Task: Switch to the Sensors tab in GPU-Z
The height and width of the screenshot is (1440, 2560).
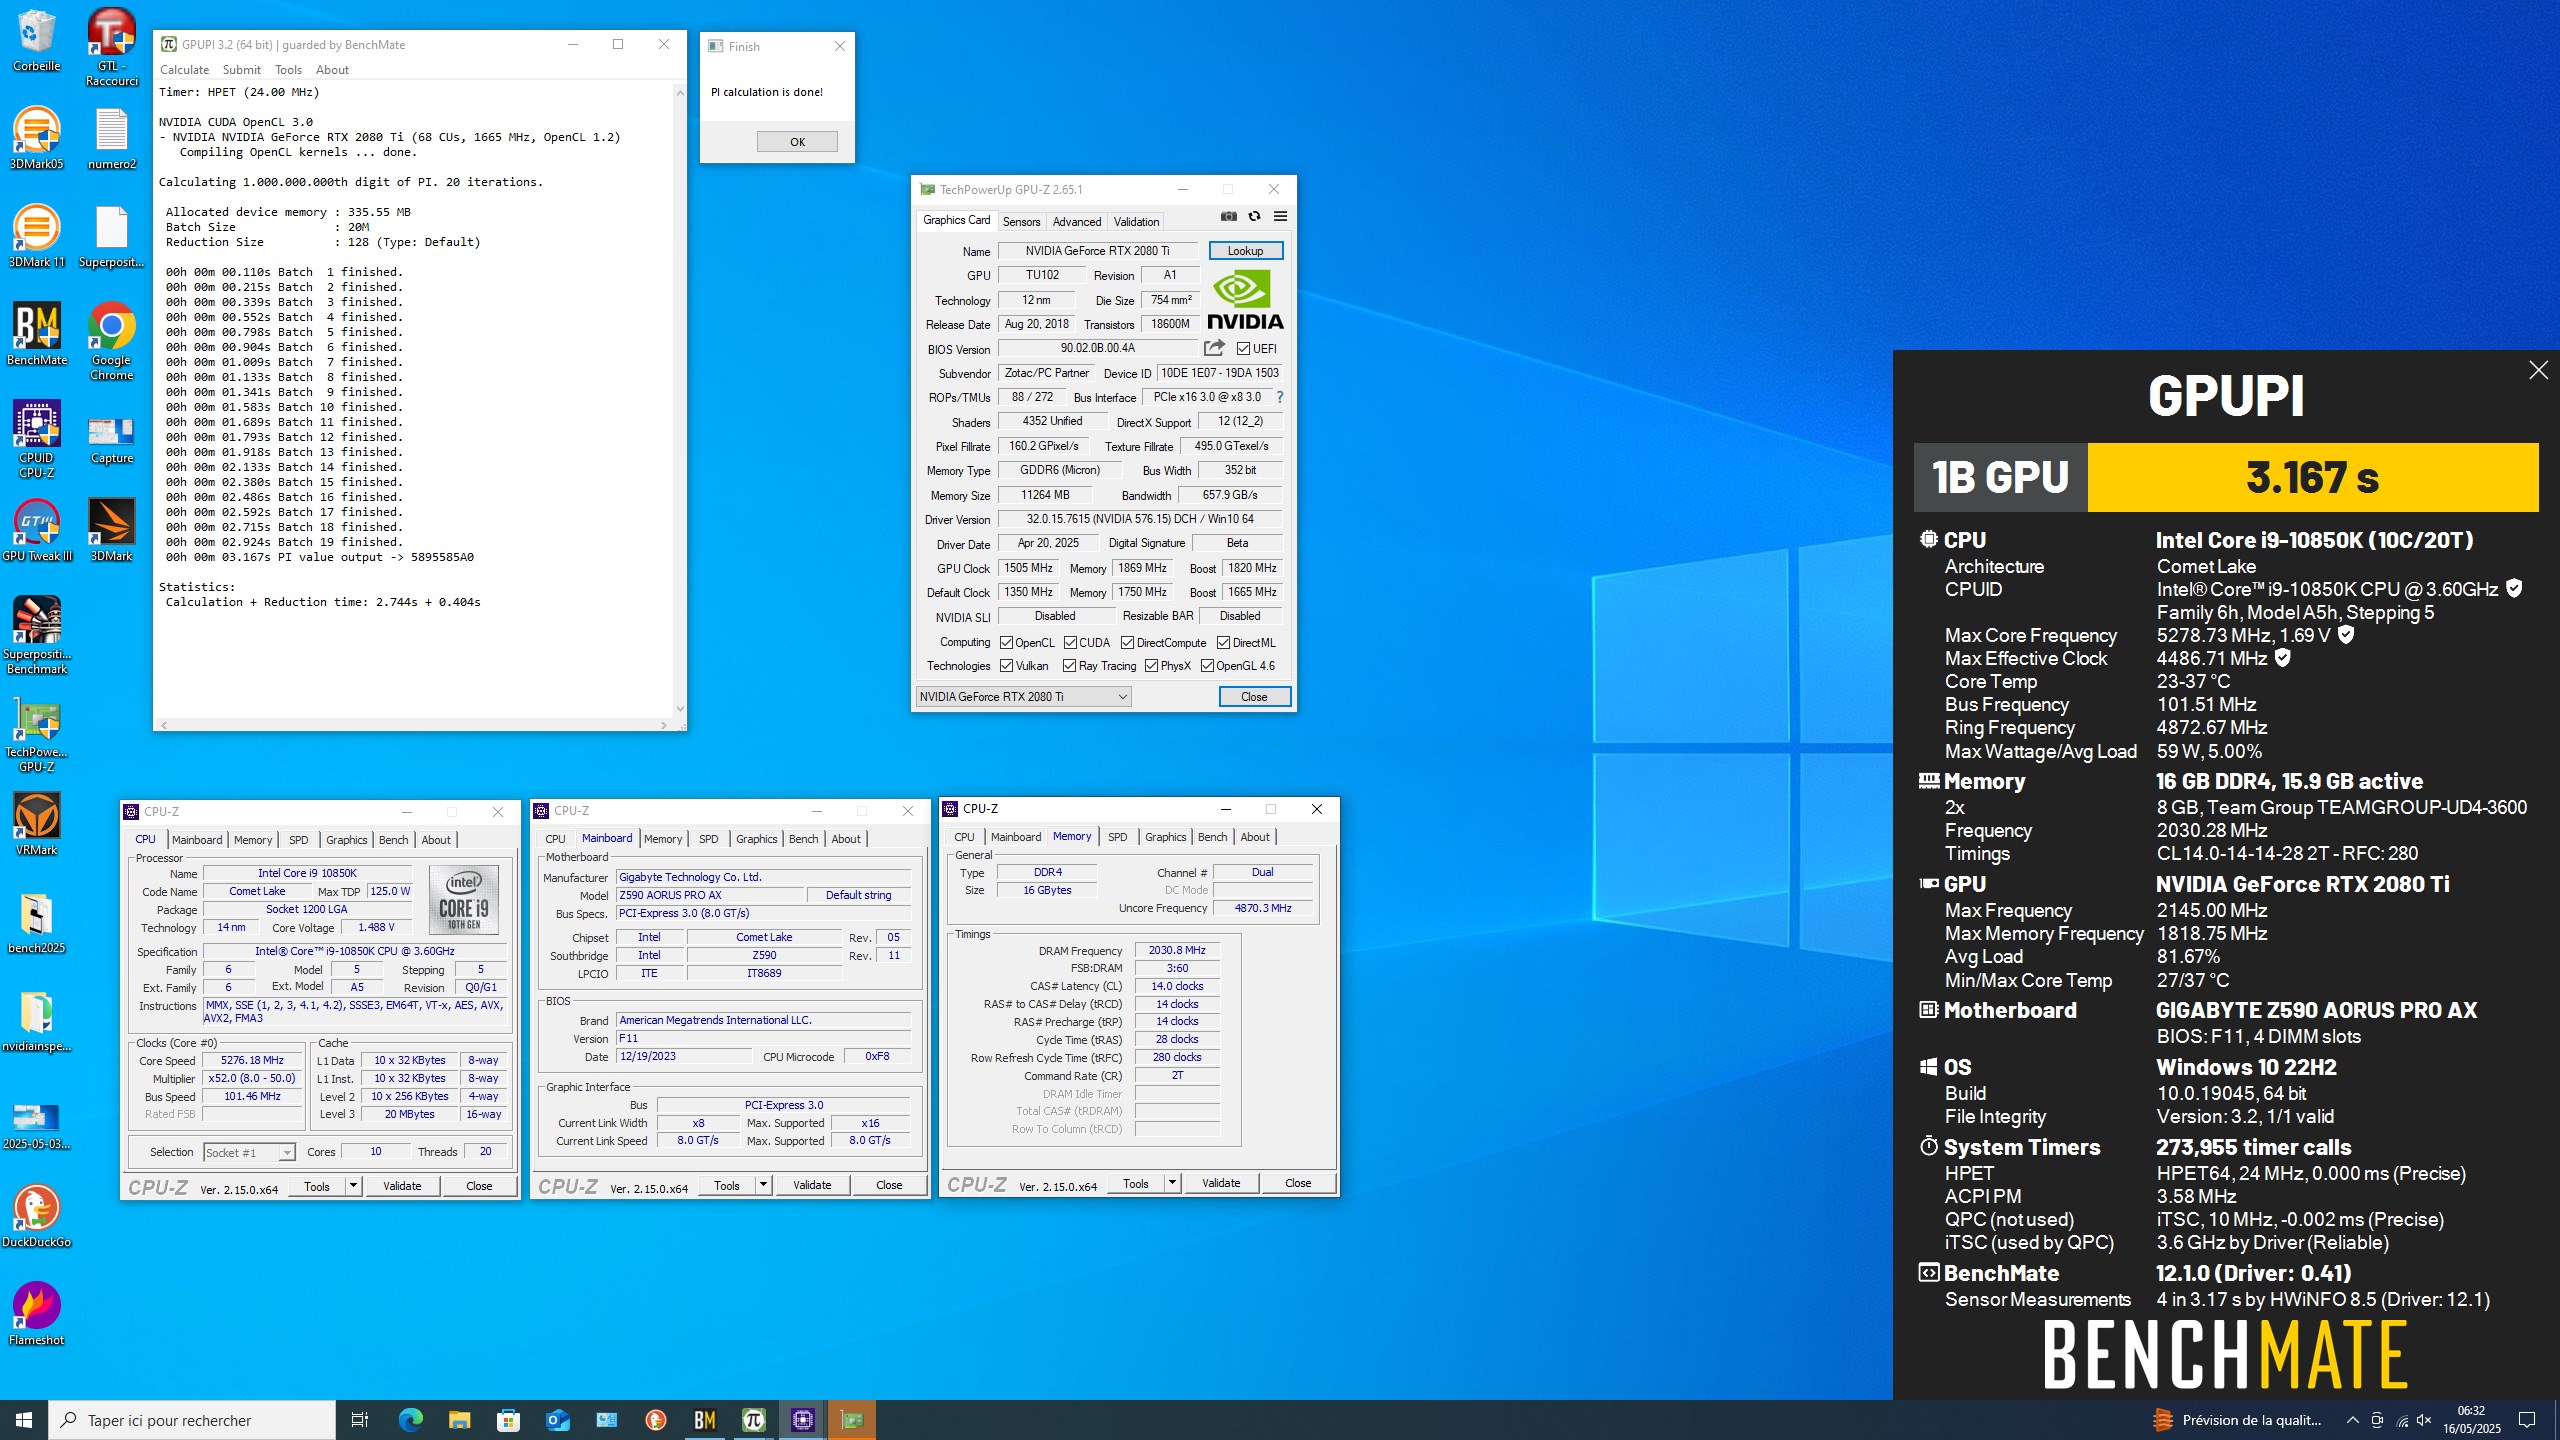Action: pos(1021,222)
